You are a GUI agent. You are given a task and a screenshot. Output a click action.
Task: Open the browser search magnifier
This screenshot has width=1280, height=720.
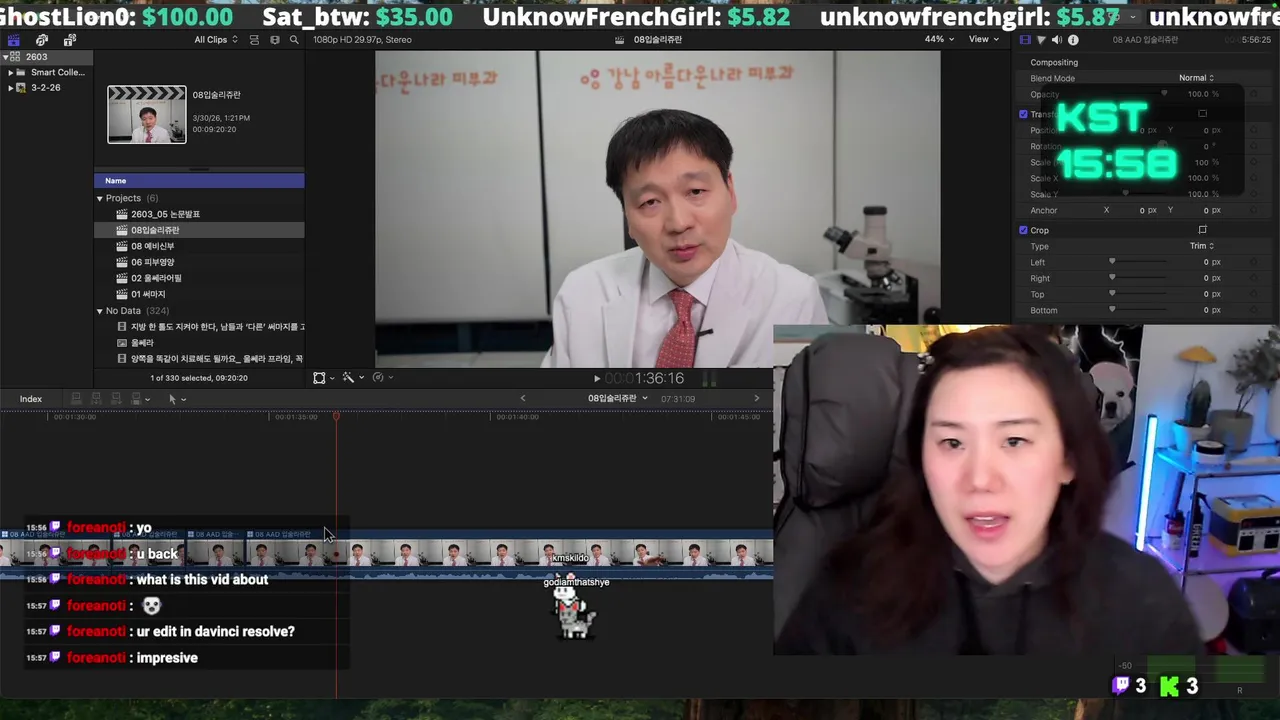tap(294, 40)
